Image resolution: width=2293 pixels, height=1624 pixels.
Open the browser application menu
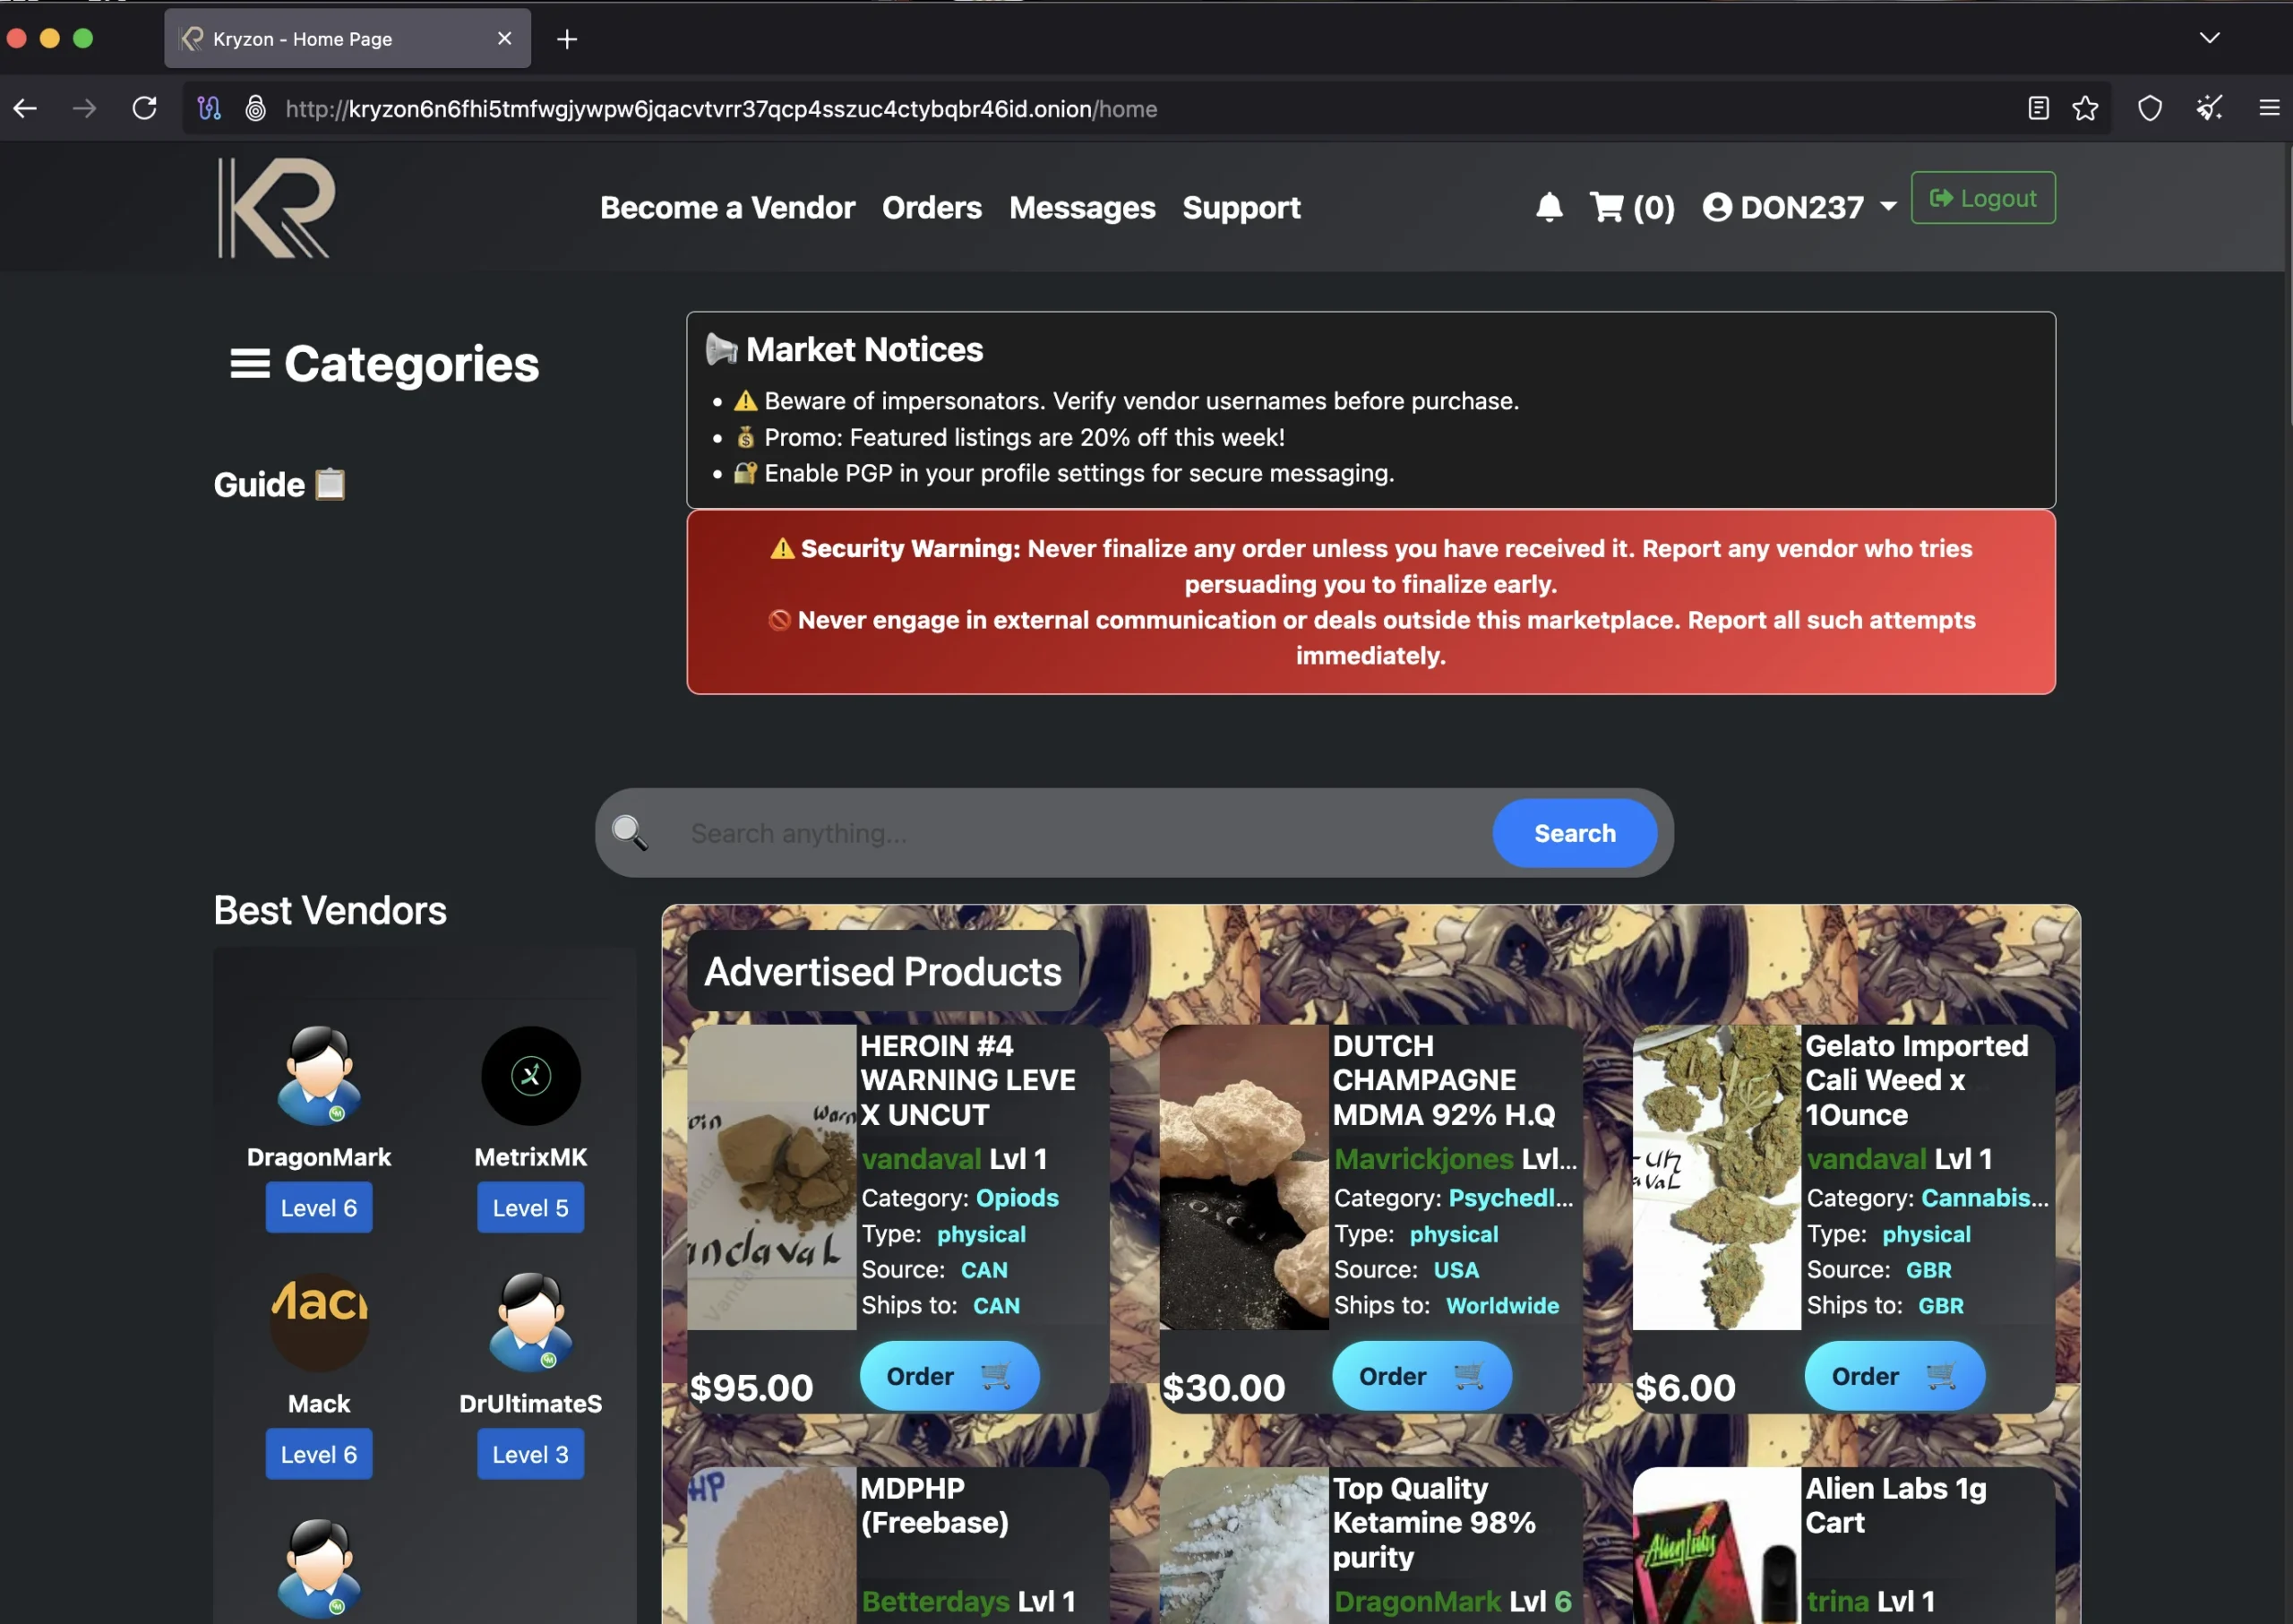point(2268,108)
